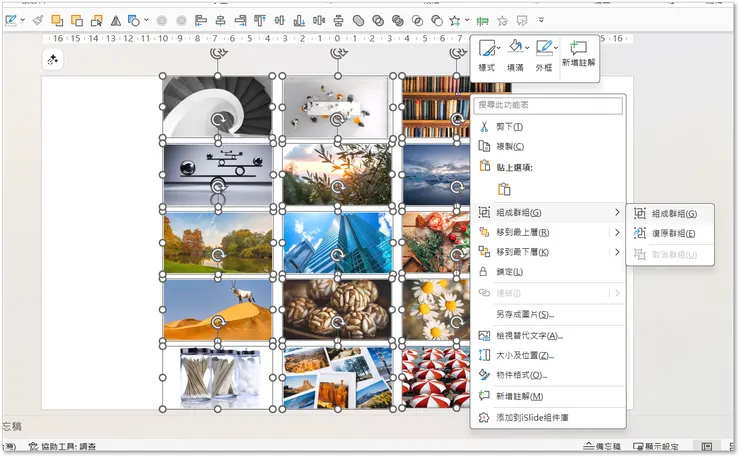Click the Format Painter brush icon

pos(38,20)
